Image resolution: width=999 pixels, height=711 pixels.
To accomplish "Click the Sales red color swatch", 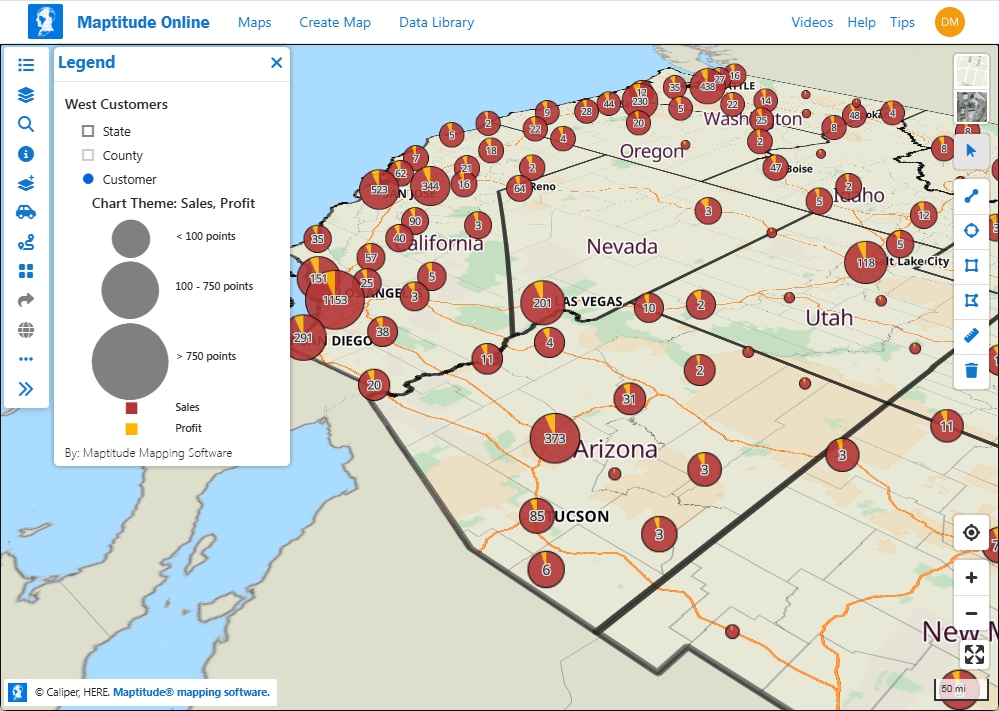I will point(131,408).
